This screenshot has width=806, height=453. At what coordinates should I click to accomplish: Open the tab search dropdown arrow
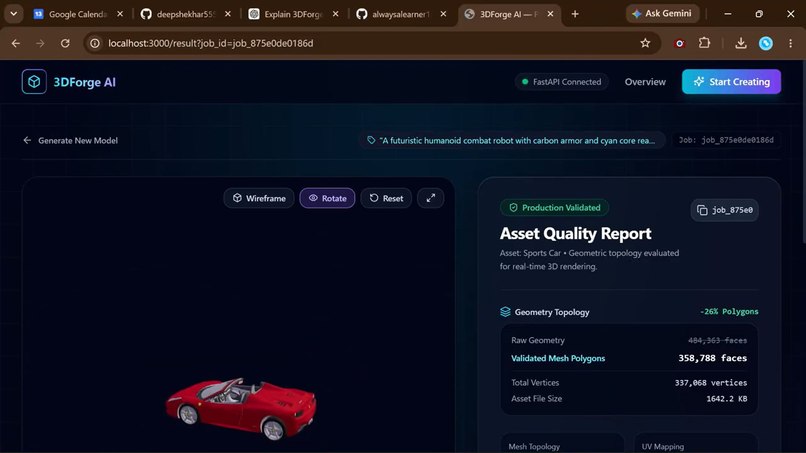pyautogui.click(x=14, y=14)
